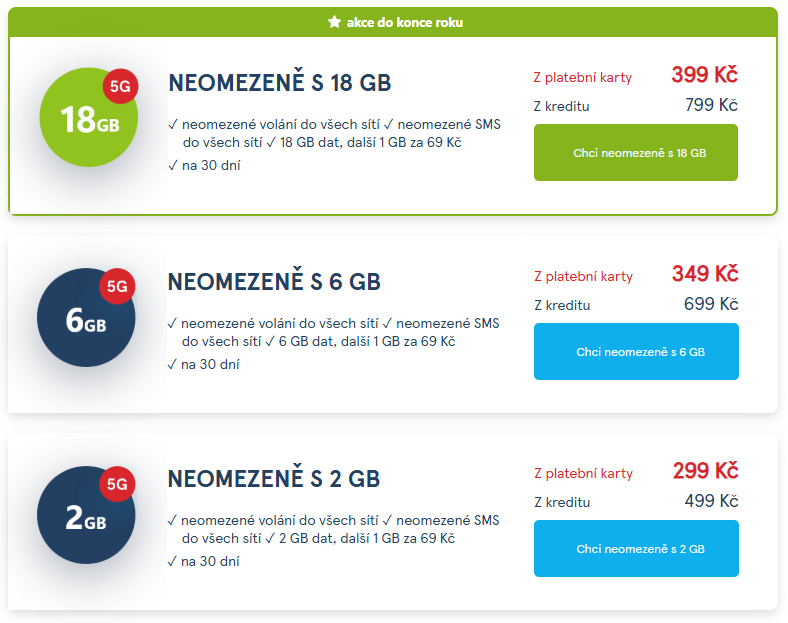Click "Z platební karty" label on 6 GB plan

(x=583, y=276)
